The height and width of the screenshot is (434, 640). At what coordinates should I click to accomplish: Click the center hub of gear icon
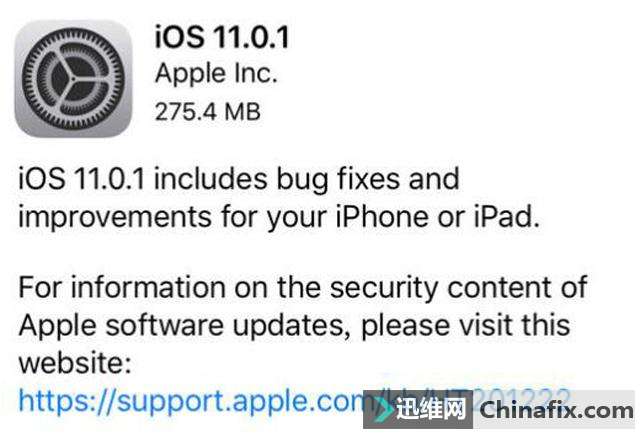[x=73, y=78]
